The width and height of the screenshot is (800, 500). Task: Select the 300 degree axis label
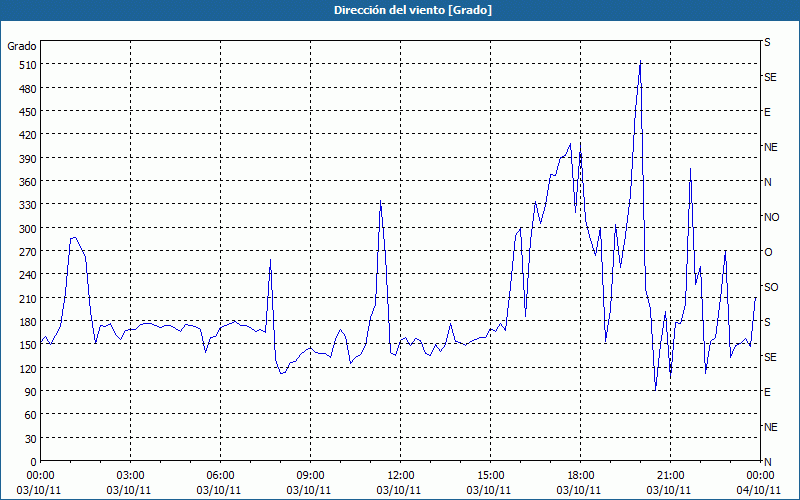click(x=28, y=229)
